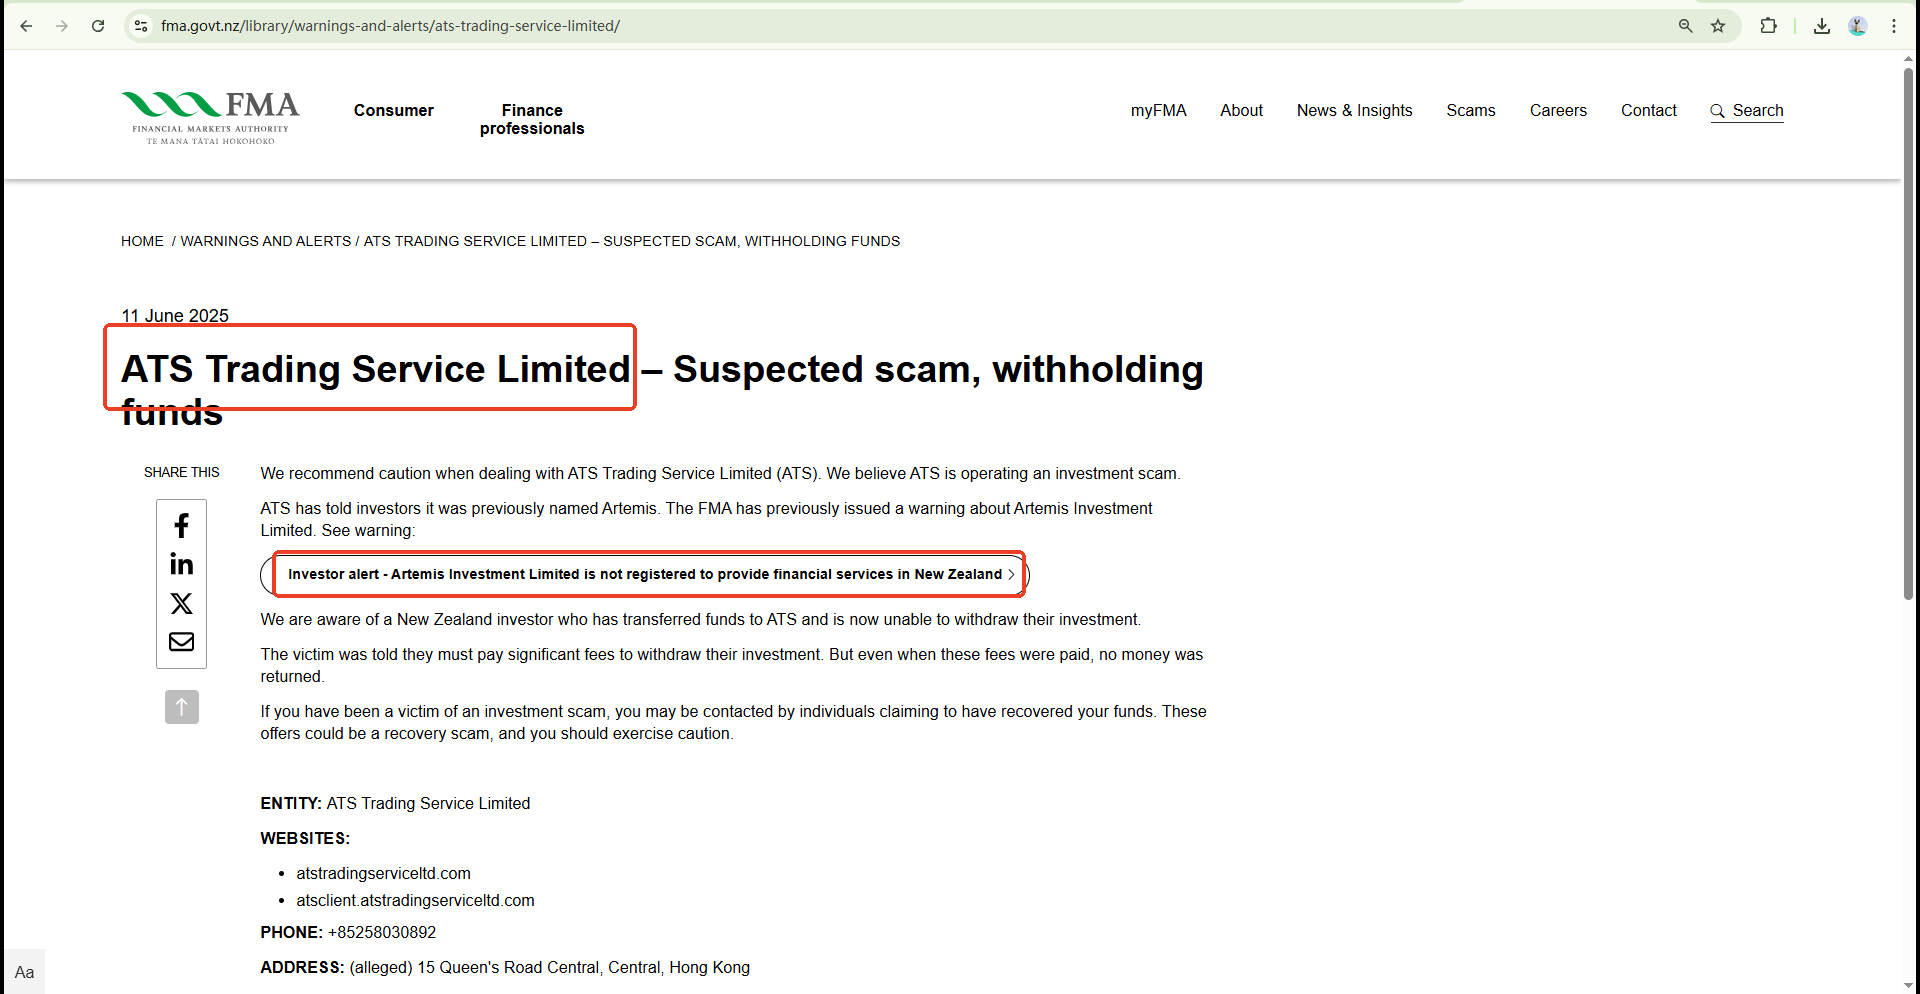Click the site Search button
The width and height of the screenshot is (1920, 994).
pos(1746,110)
